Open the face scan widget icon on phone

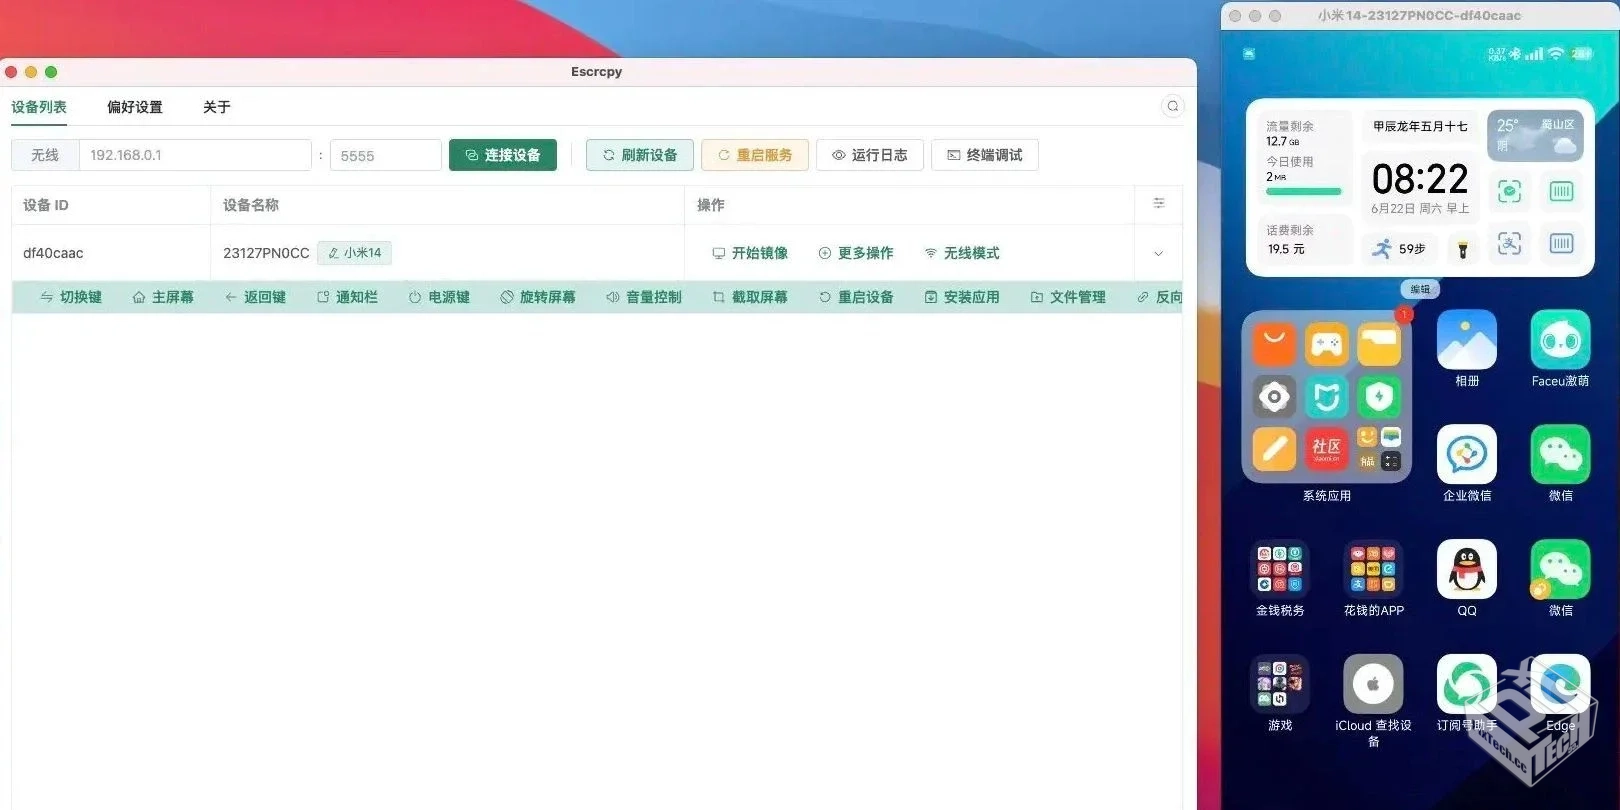(1509, 191)
